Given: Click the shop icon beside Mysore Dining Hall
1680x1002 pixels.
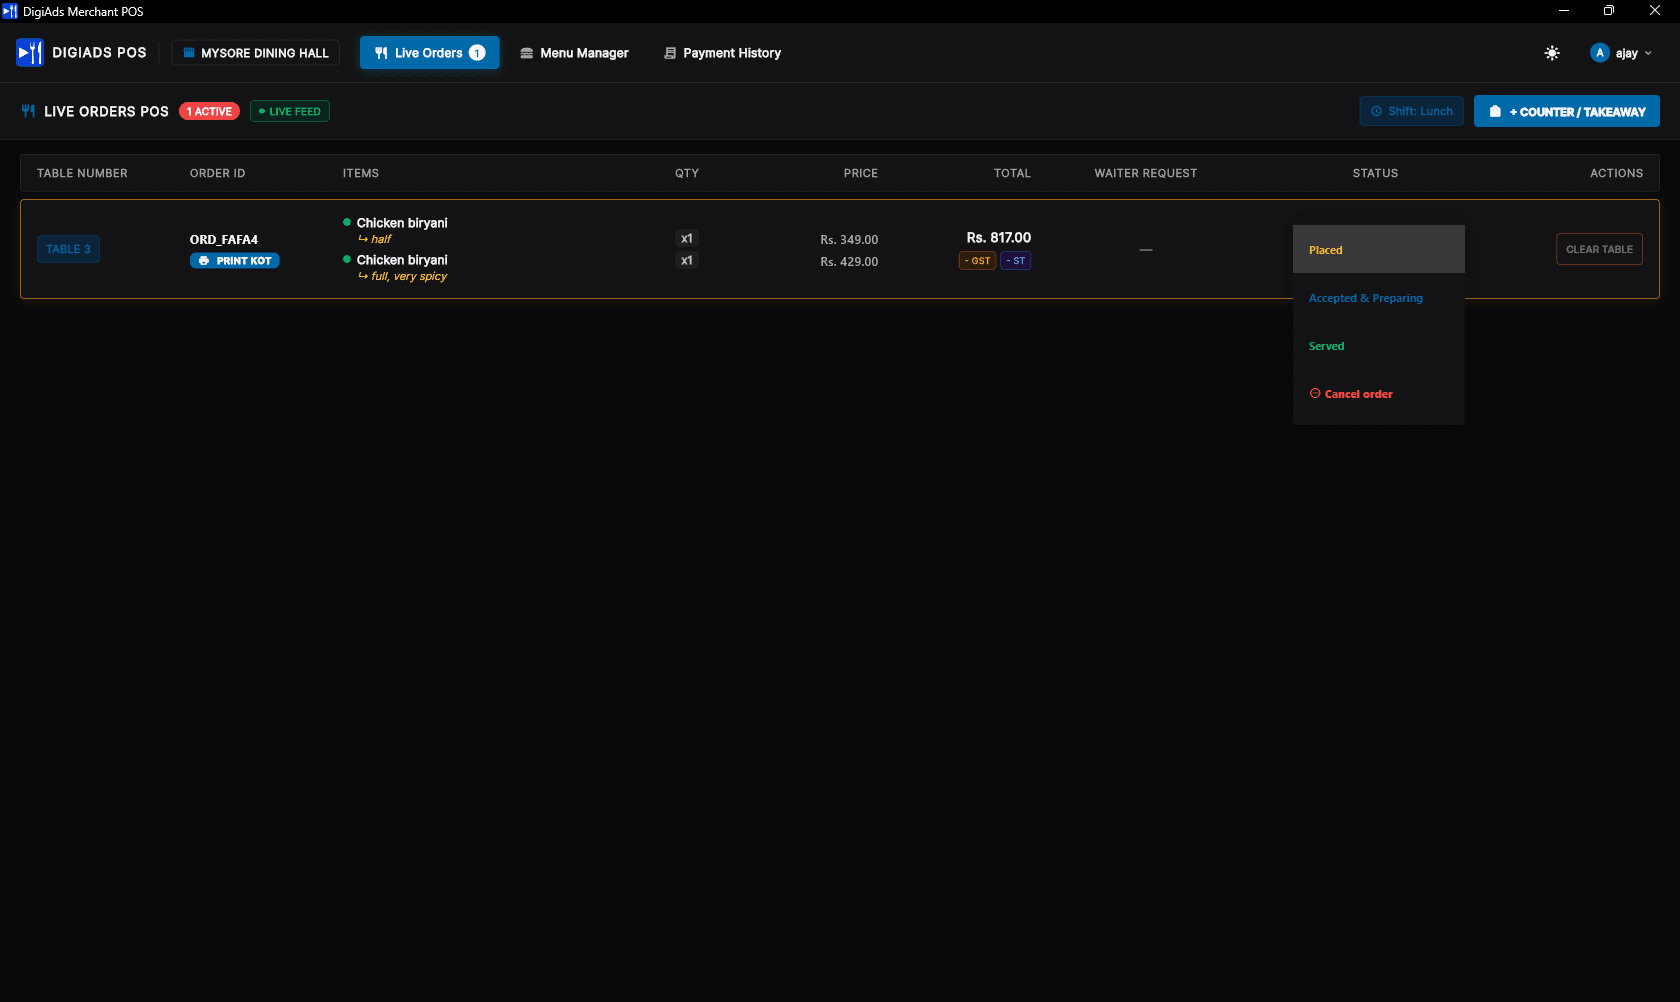Looking at the screenshot, I should point(189,53).
